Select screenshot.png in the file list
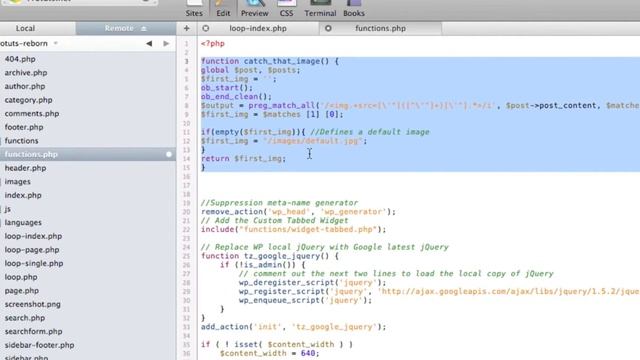 coord(33,304)
